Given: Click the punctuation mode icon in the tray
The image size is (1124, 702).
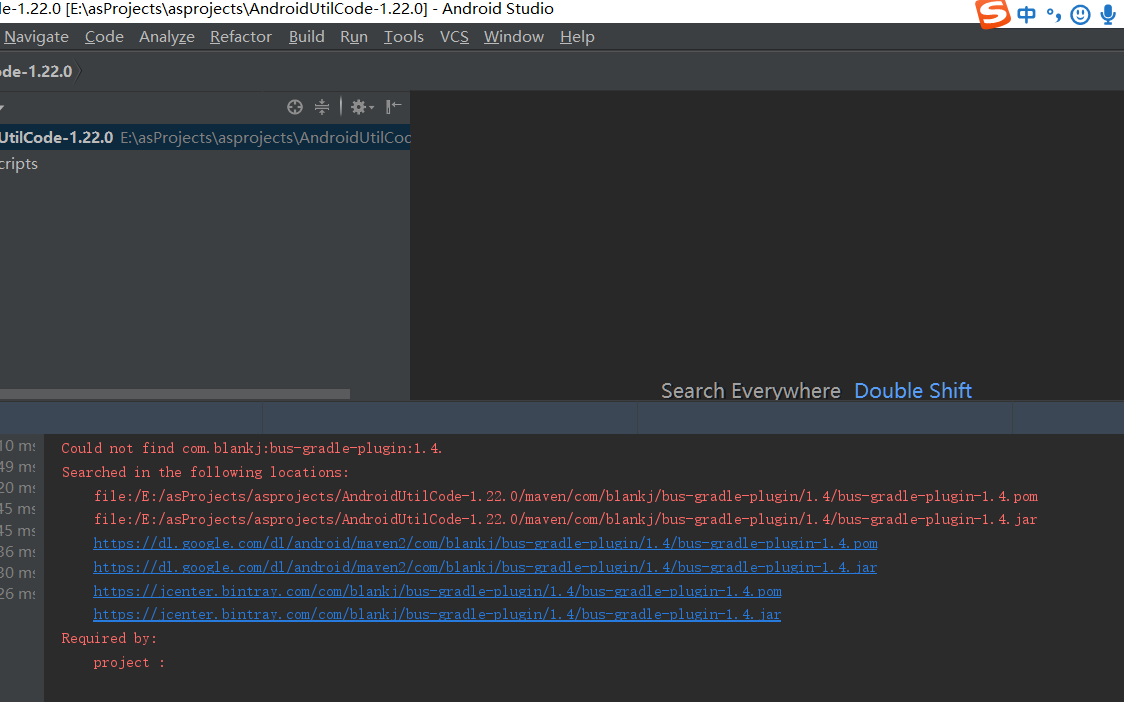Looking at the screenshot, I should [1052, 15].
